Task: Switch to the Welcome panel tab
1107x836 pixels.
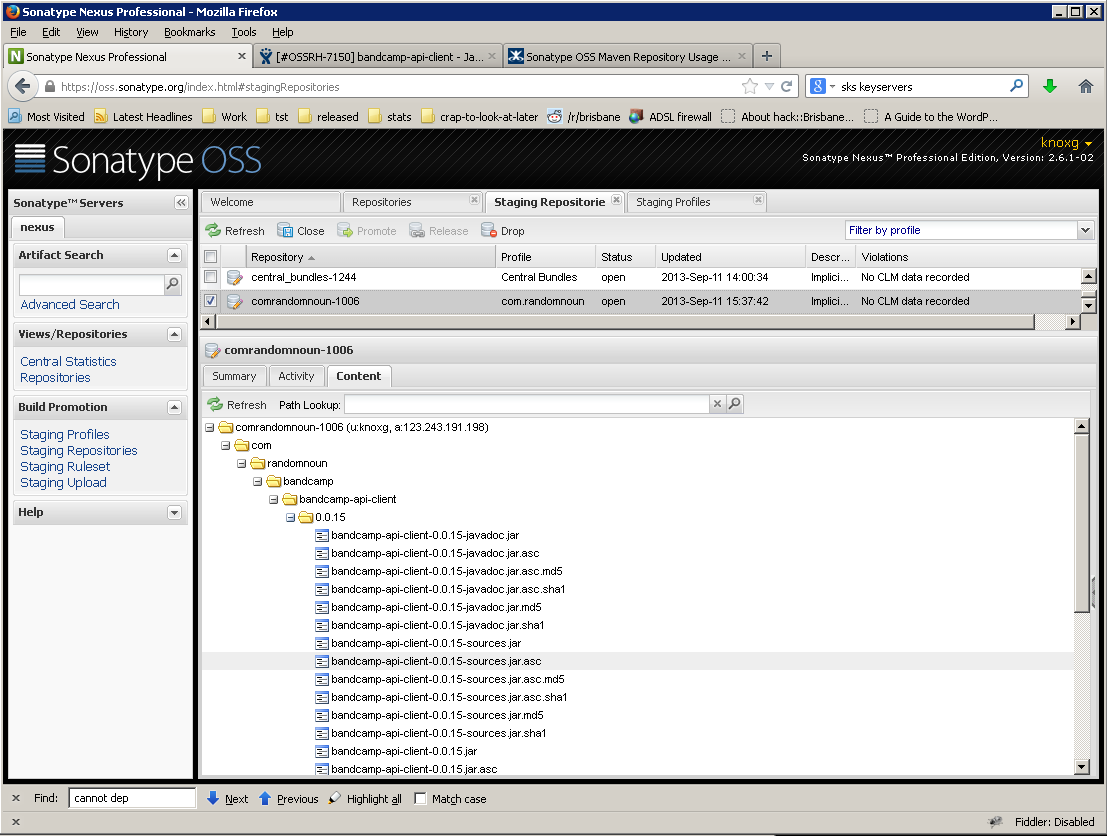Action: 270,202
